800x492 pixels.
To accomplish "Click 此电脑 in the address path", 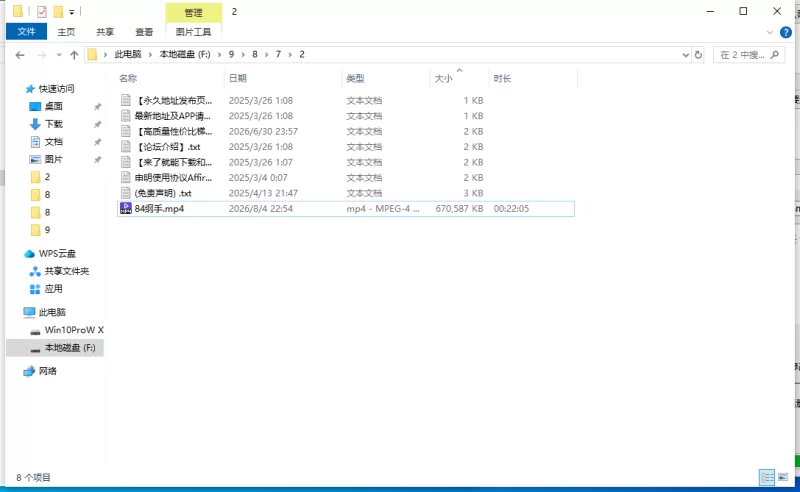I will (x=128, y=54).
